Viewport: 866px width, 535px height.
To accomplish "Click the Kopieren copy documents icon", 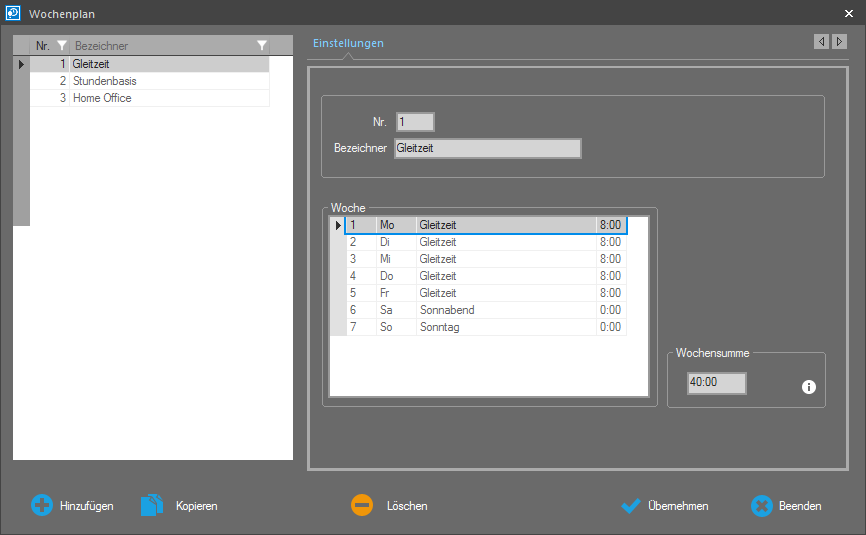I will point(151,506).
